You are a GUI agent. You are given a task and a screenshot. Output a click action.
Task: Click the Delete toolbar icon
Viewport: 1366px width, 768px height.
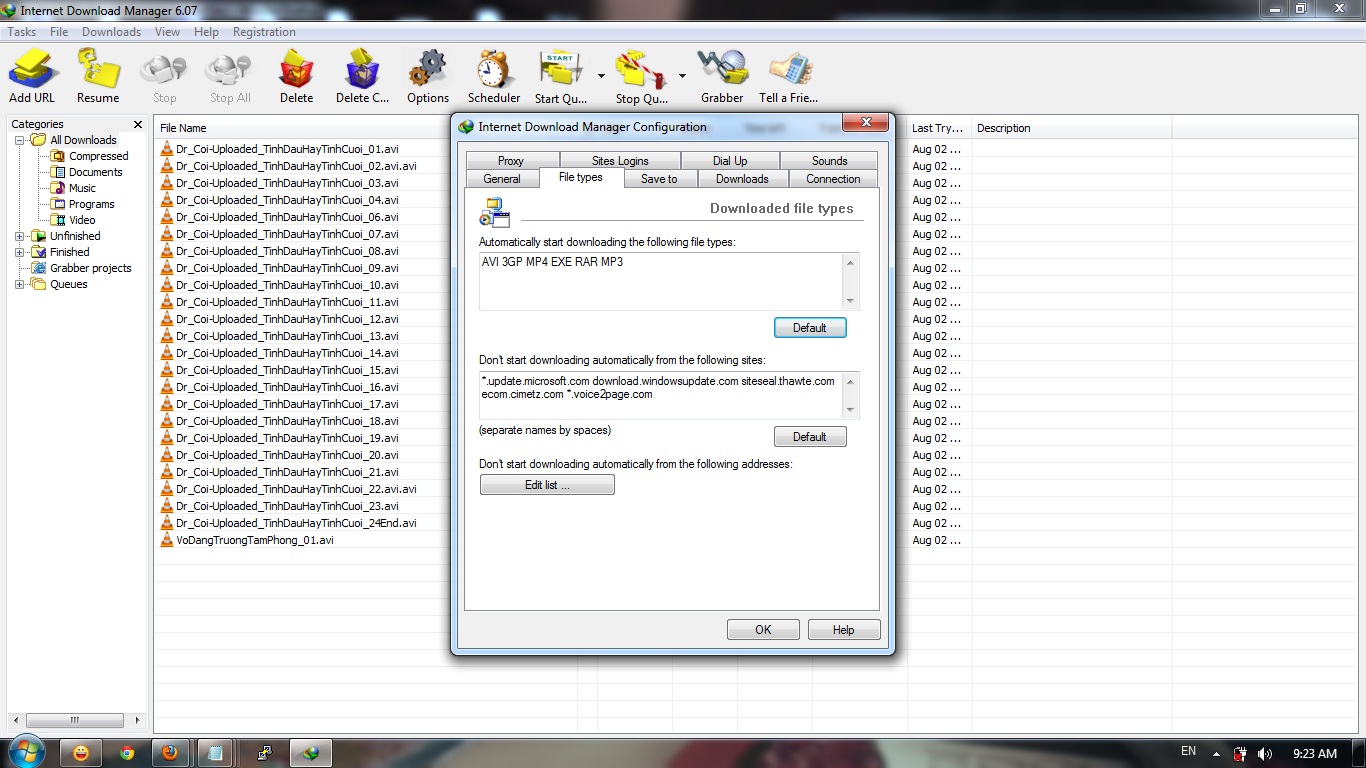click(296, 77)
